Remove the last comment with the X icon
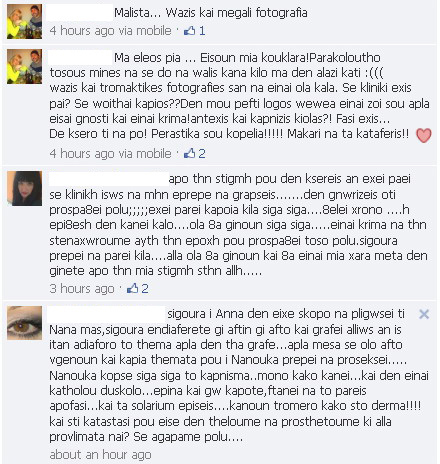Viewport: 440px width, 464px height. tap(424, 314)
